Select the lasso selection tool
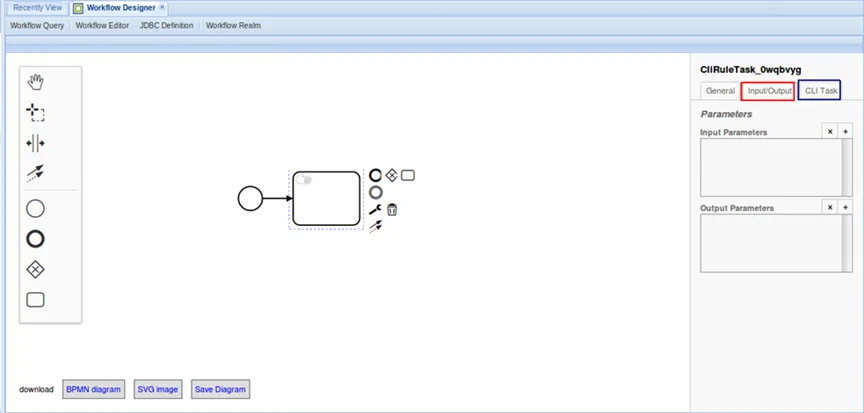Image resolution: width=864 pixels, height=413 pixels. (x=35, y=112)
